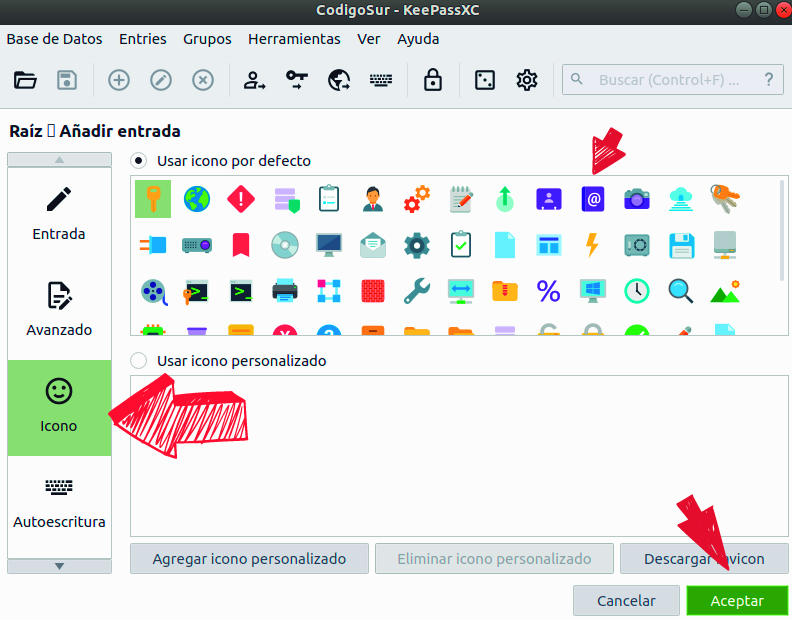Select the projector icon
This screenshot has width=792, height=620.
(197, 246)
